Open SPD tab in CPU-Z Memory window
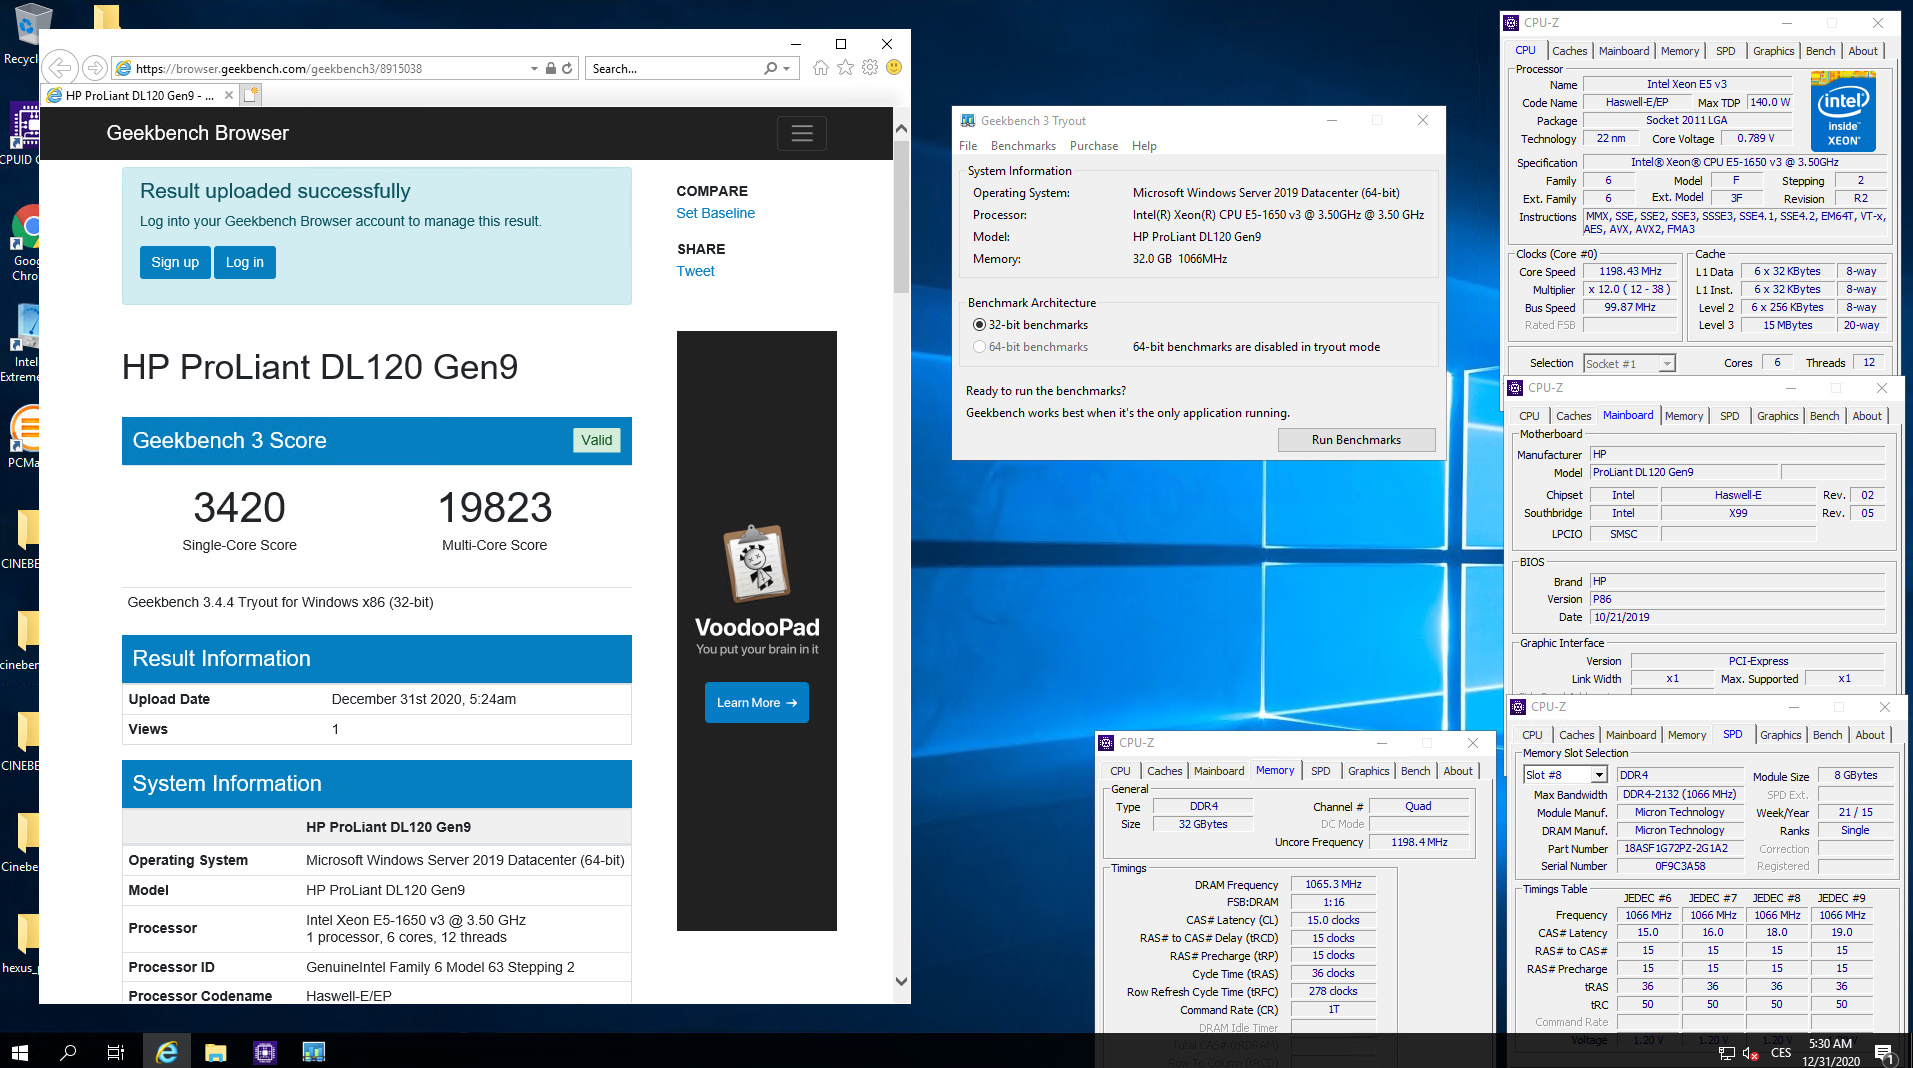 tap(1320, 771)
